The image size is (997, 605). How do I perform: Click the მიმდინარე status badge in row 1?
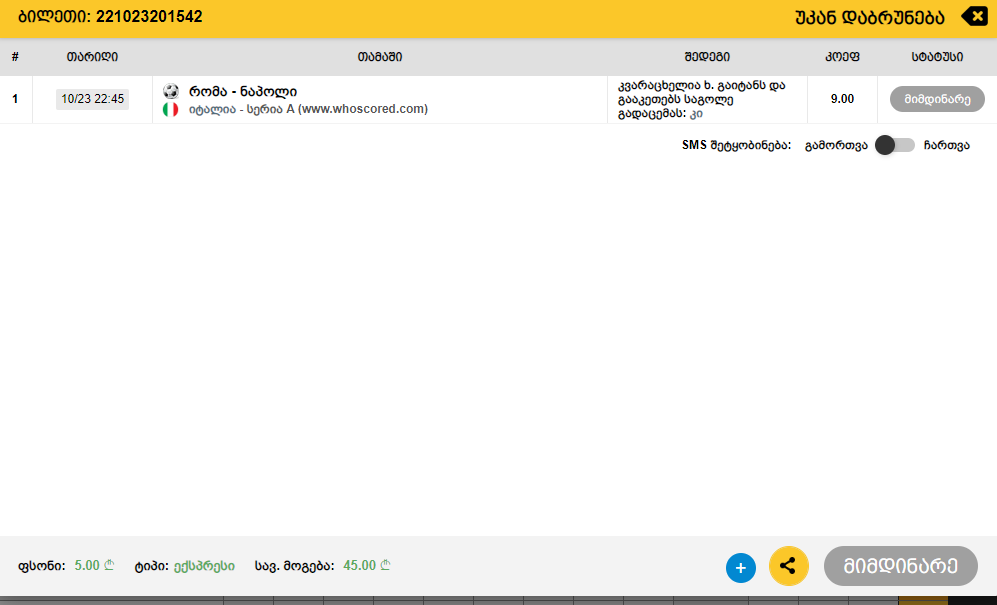[937, 99]
